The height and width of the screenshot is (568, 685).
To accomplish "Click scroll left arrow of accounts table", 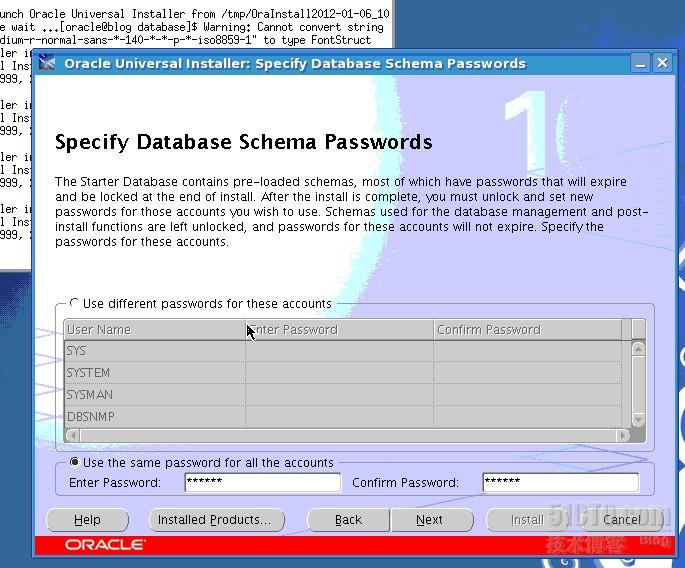I will 73,435.
